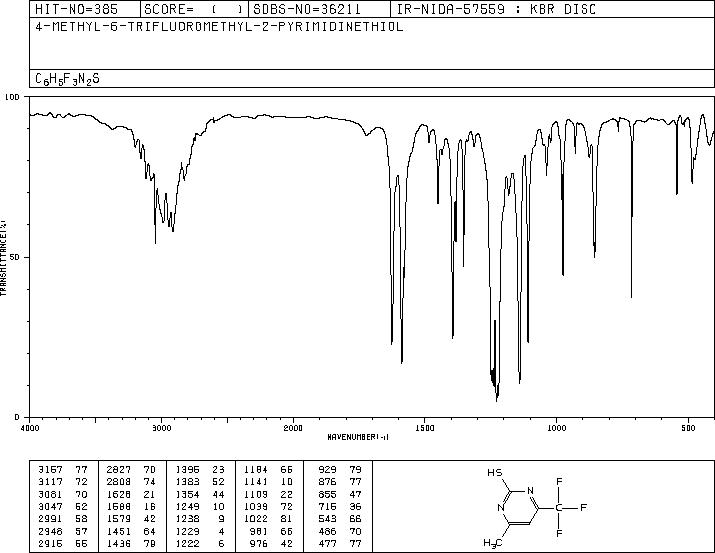Click the 3000 wavenumber axis label
Viewport: 715px width, 553px height.
pyautogui.click(x=161, y=426)
